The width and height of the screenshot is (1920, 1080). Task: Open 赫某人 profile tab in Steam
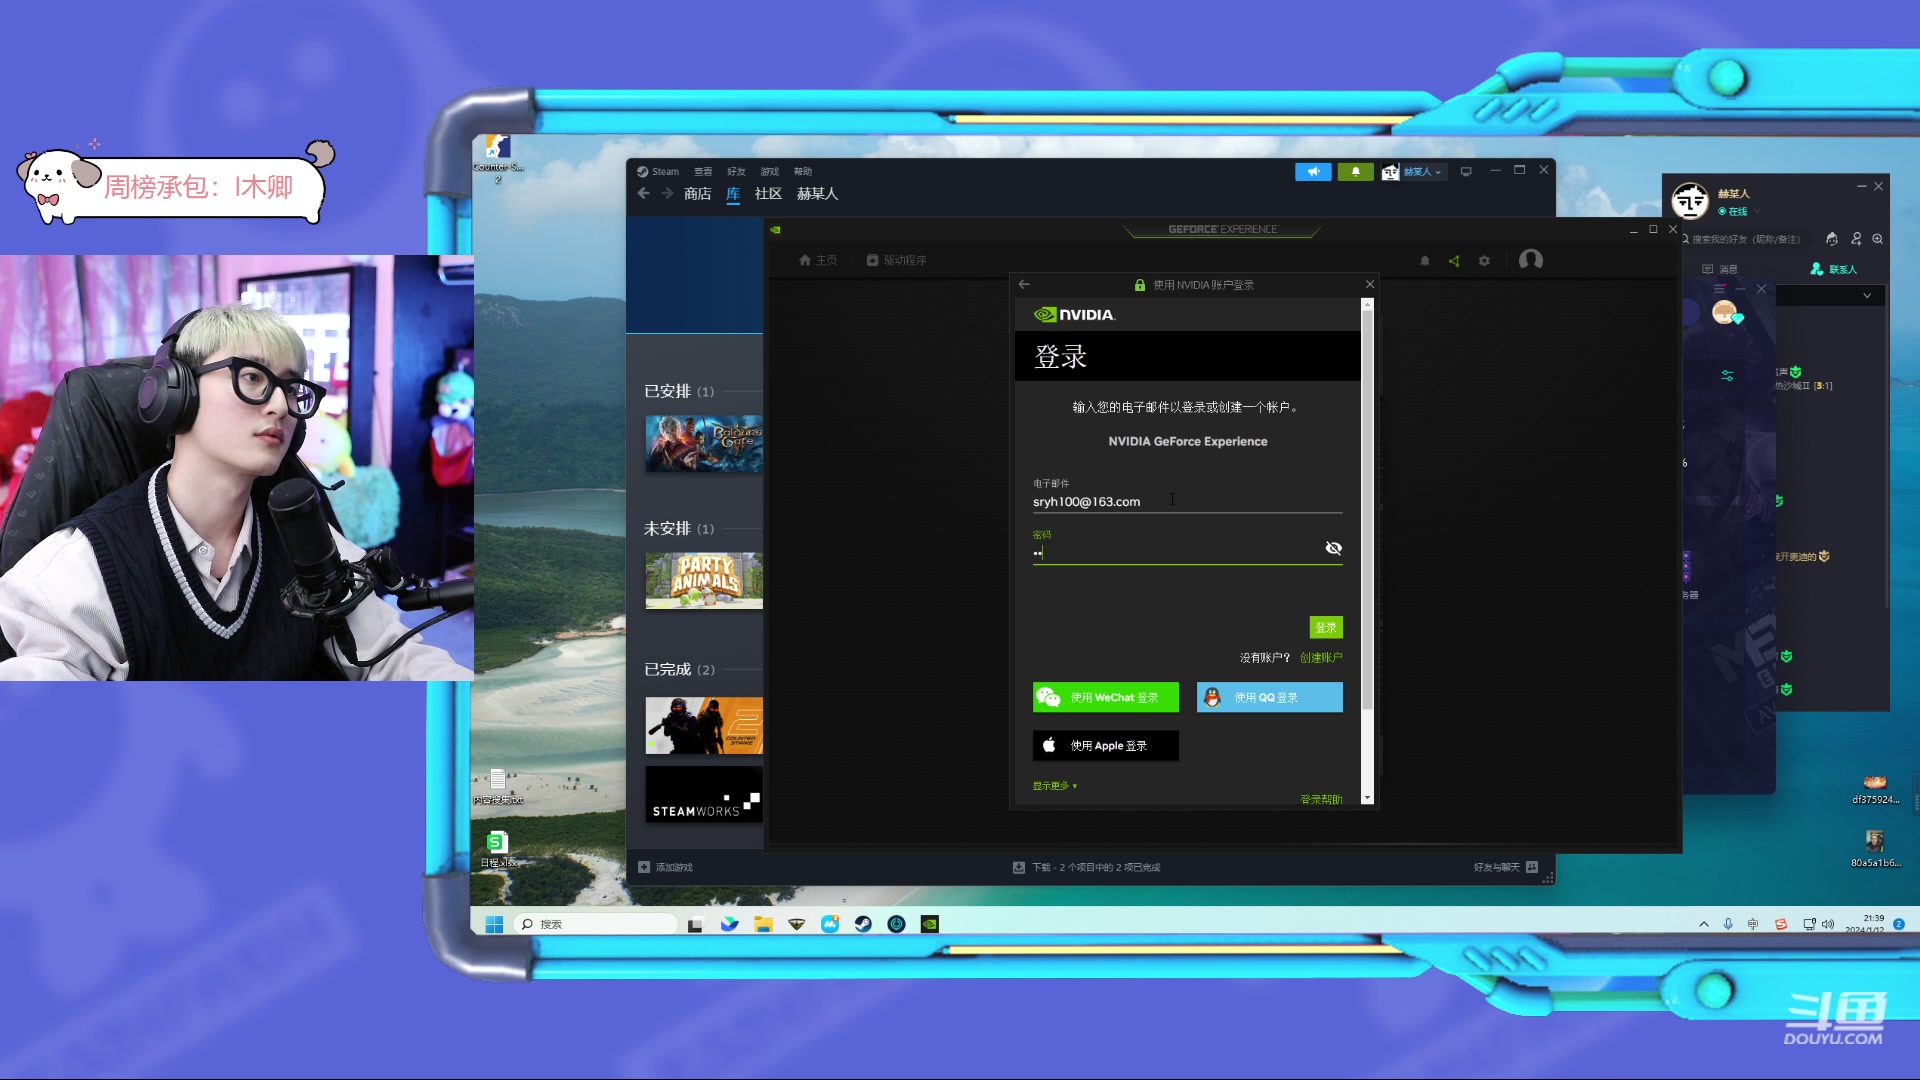pos(817,194)
